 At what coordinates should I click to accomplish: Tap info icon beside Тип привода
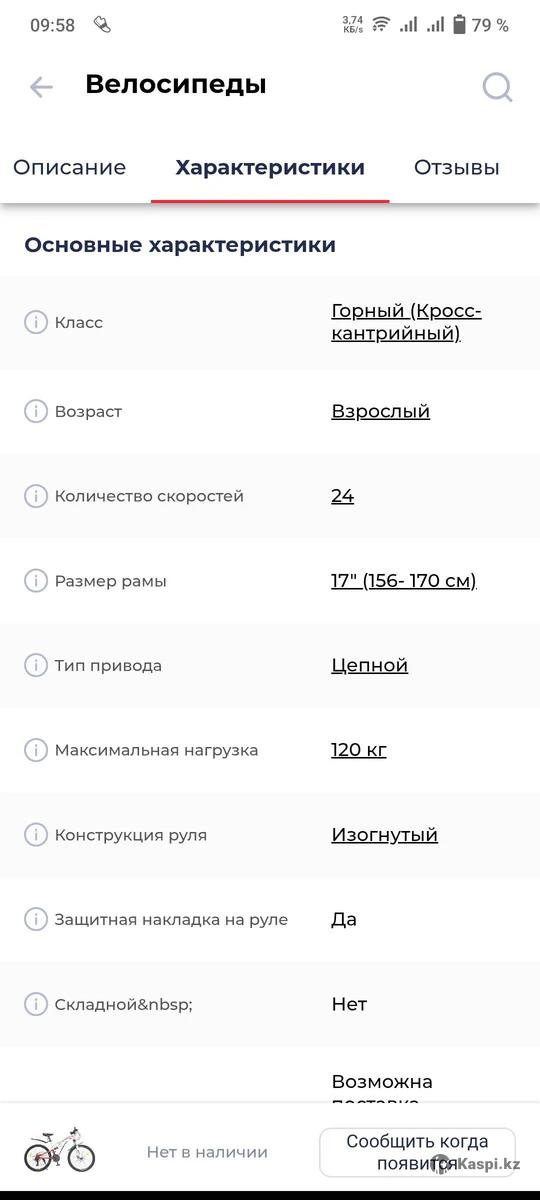[x=36, y=665]
